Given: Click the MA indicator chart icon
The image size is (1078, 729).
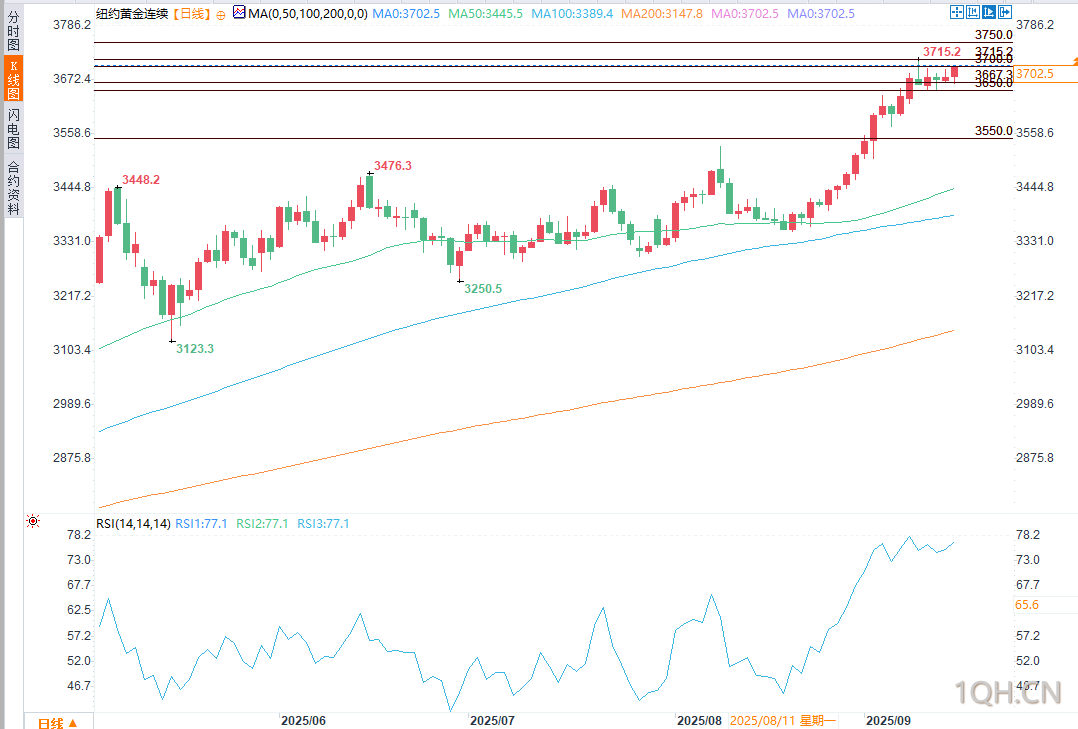Looking at the screenshot, I should 239,12.
